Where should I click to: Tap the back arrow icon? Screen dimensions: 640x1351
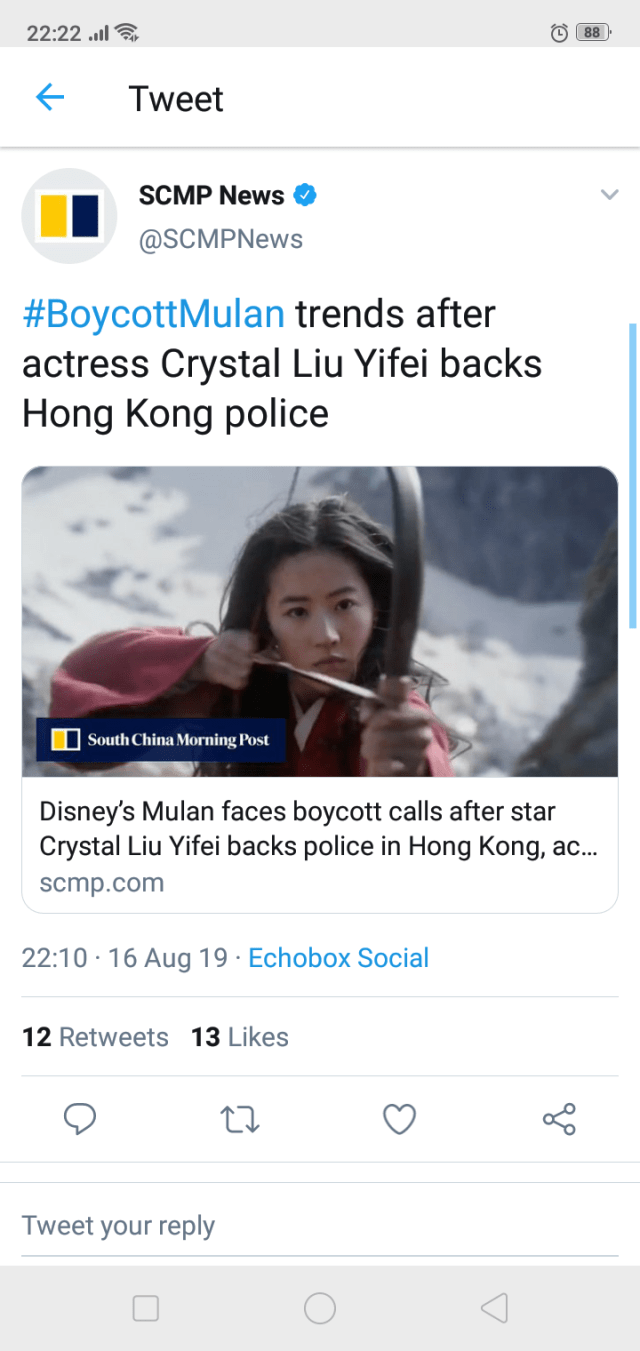(50, 97)
